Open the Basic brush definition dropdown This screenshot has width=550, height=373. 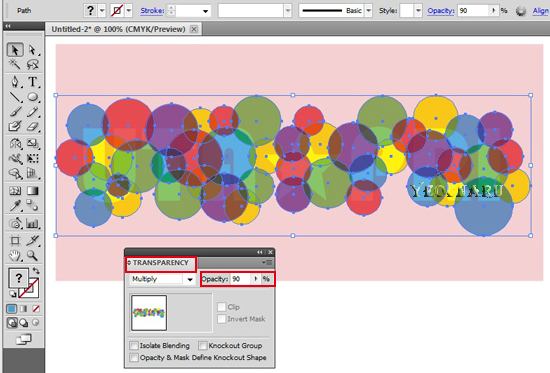(368, 11)
